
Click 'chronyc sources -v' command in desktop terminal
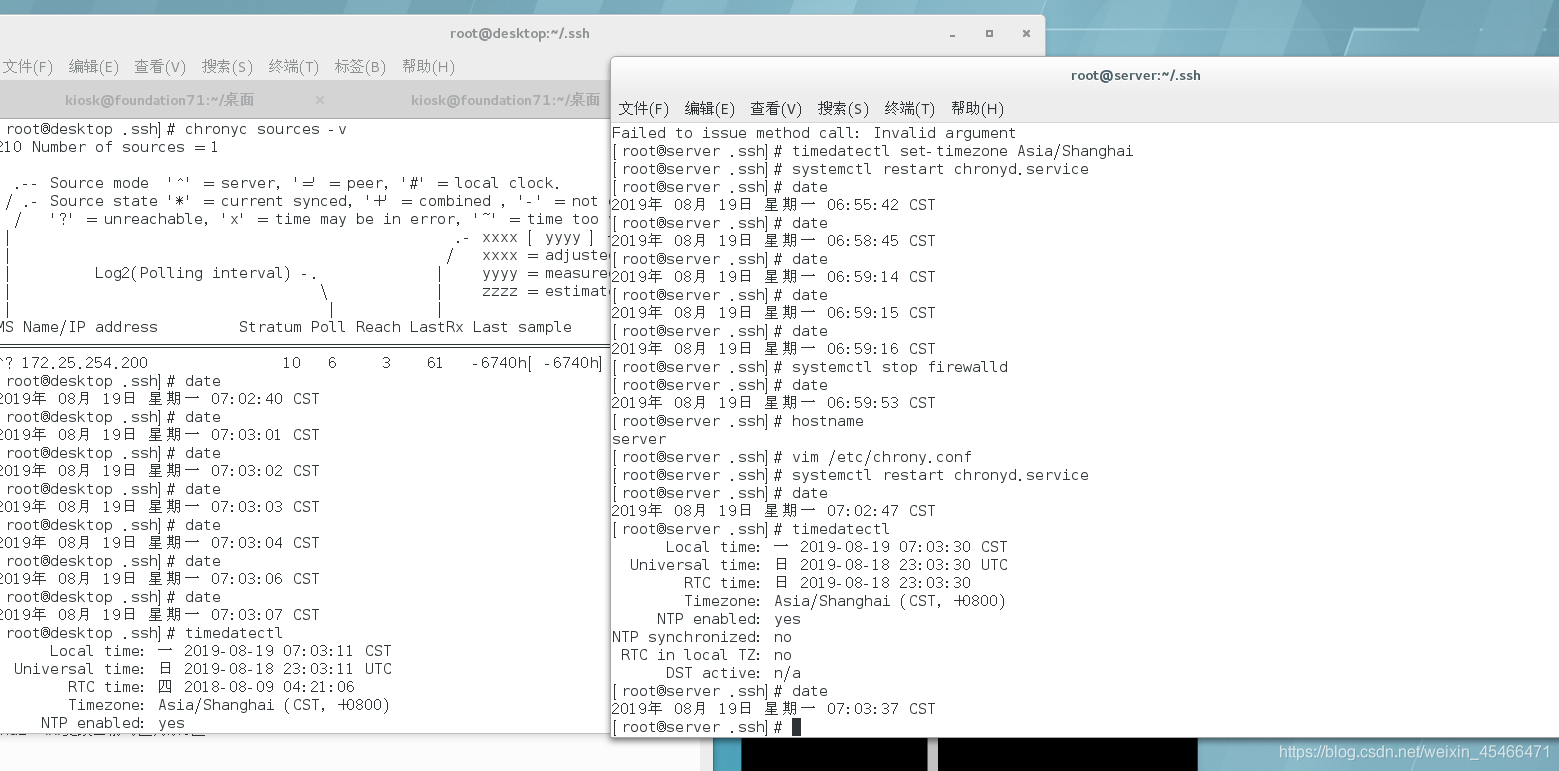[x=266, y=129]
